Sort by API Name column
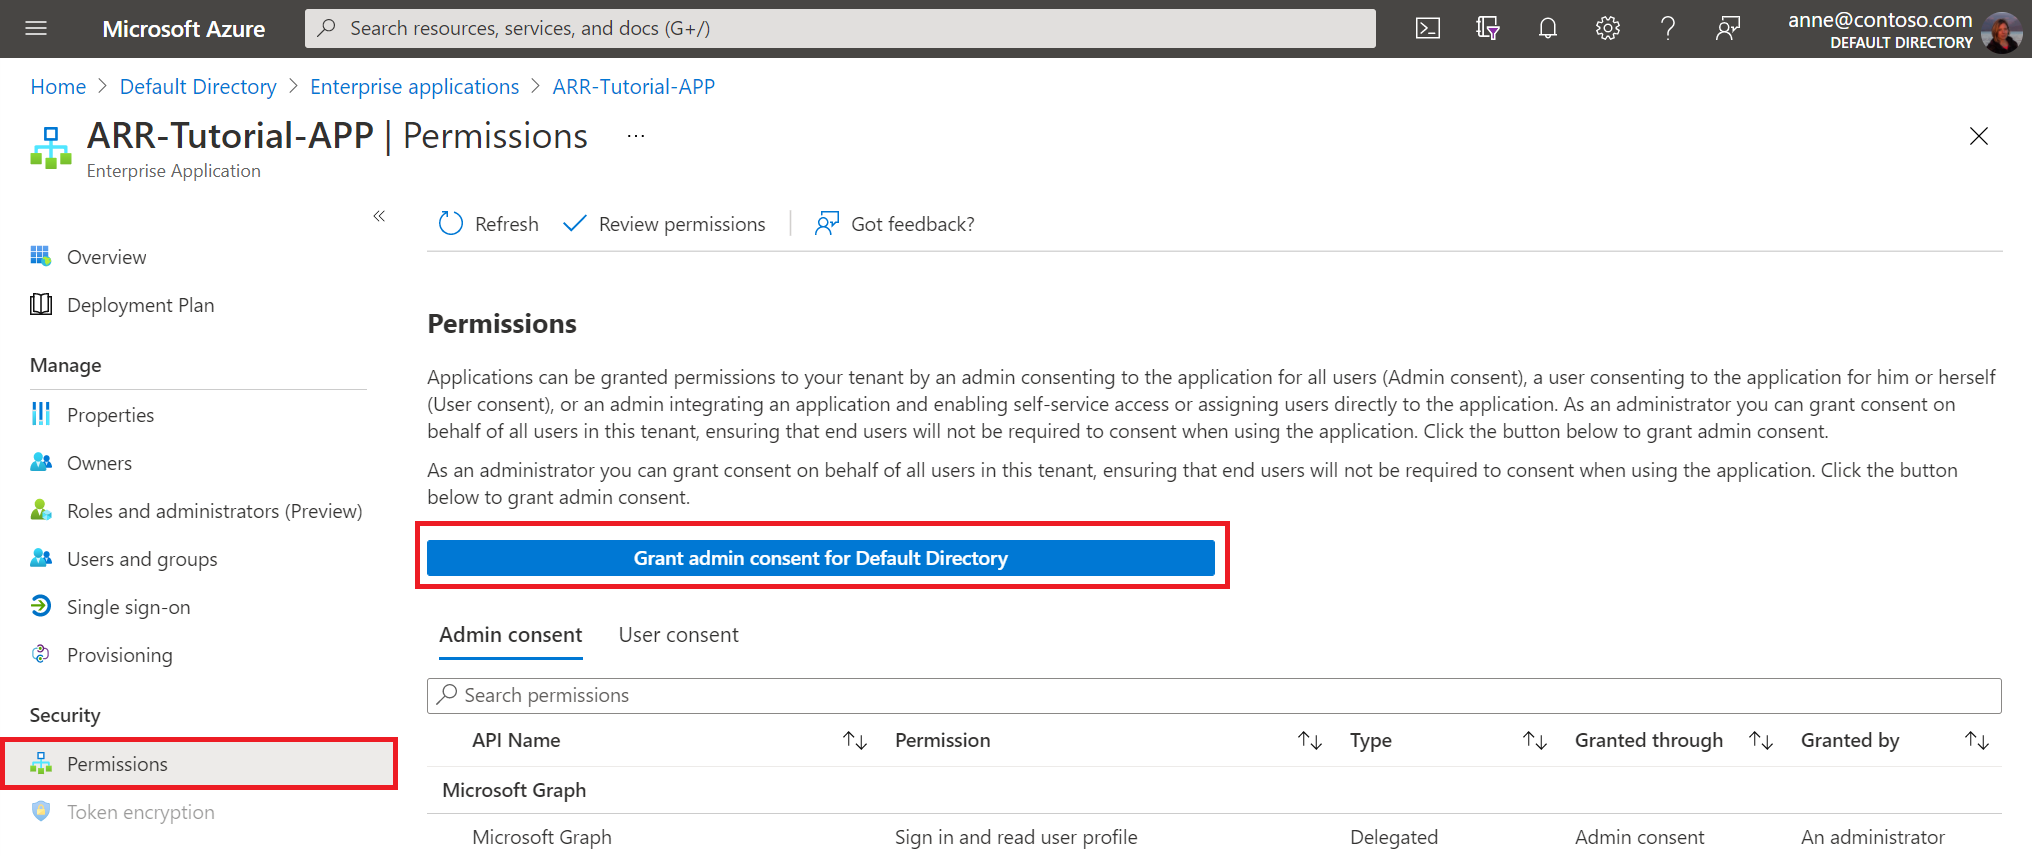The height and width of the screenshot is (856, 2032). 855,740
